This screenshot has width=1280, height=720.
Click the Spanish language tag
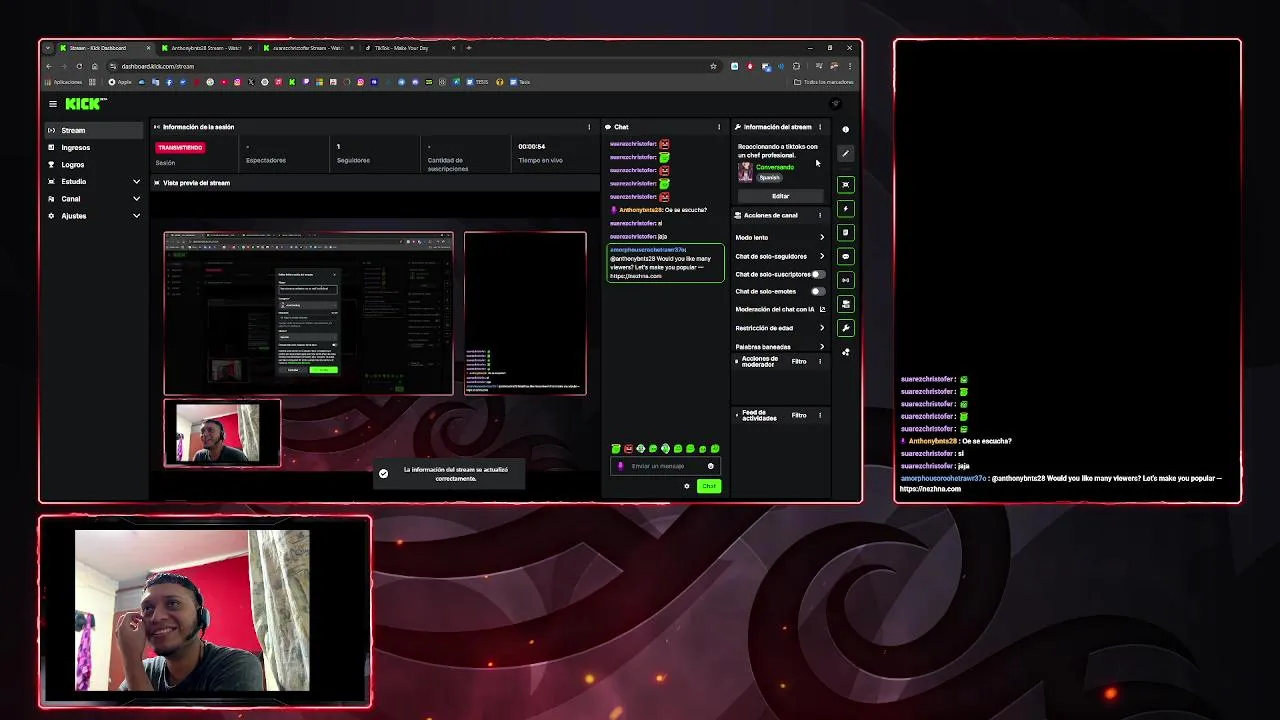pyautogui.click(x=769, y=178)
